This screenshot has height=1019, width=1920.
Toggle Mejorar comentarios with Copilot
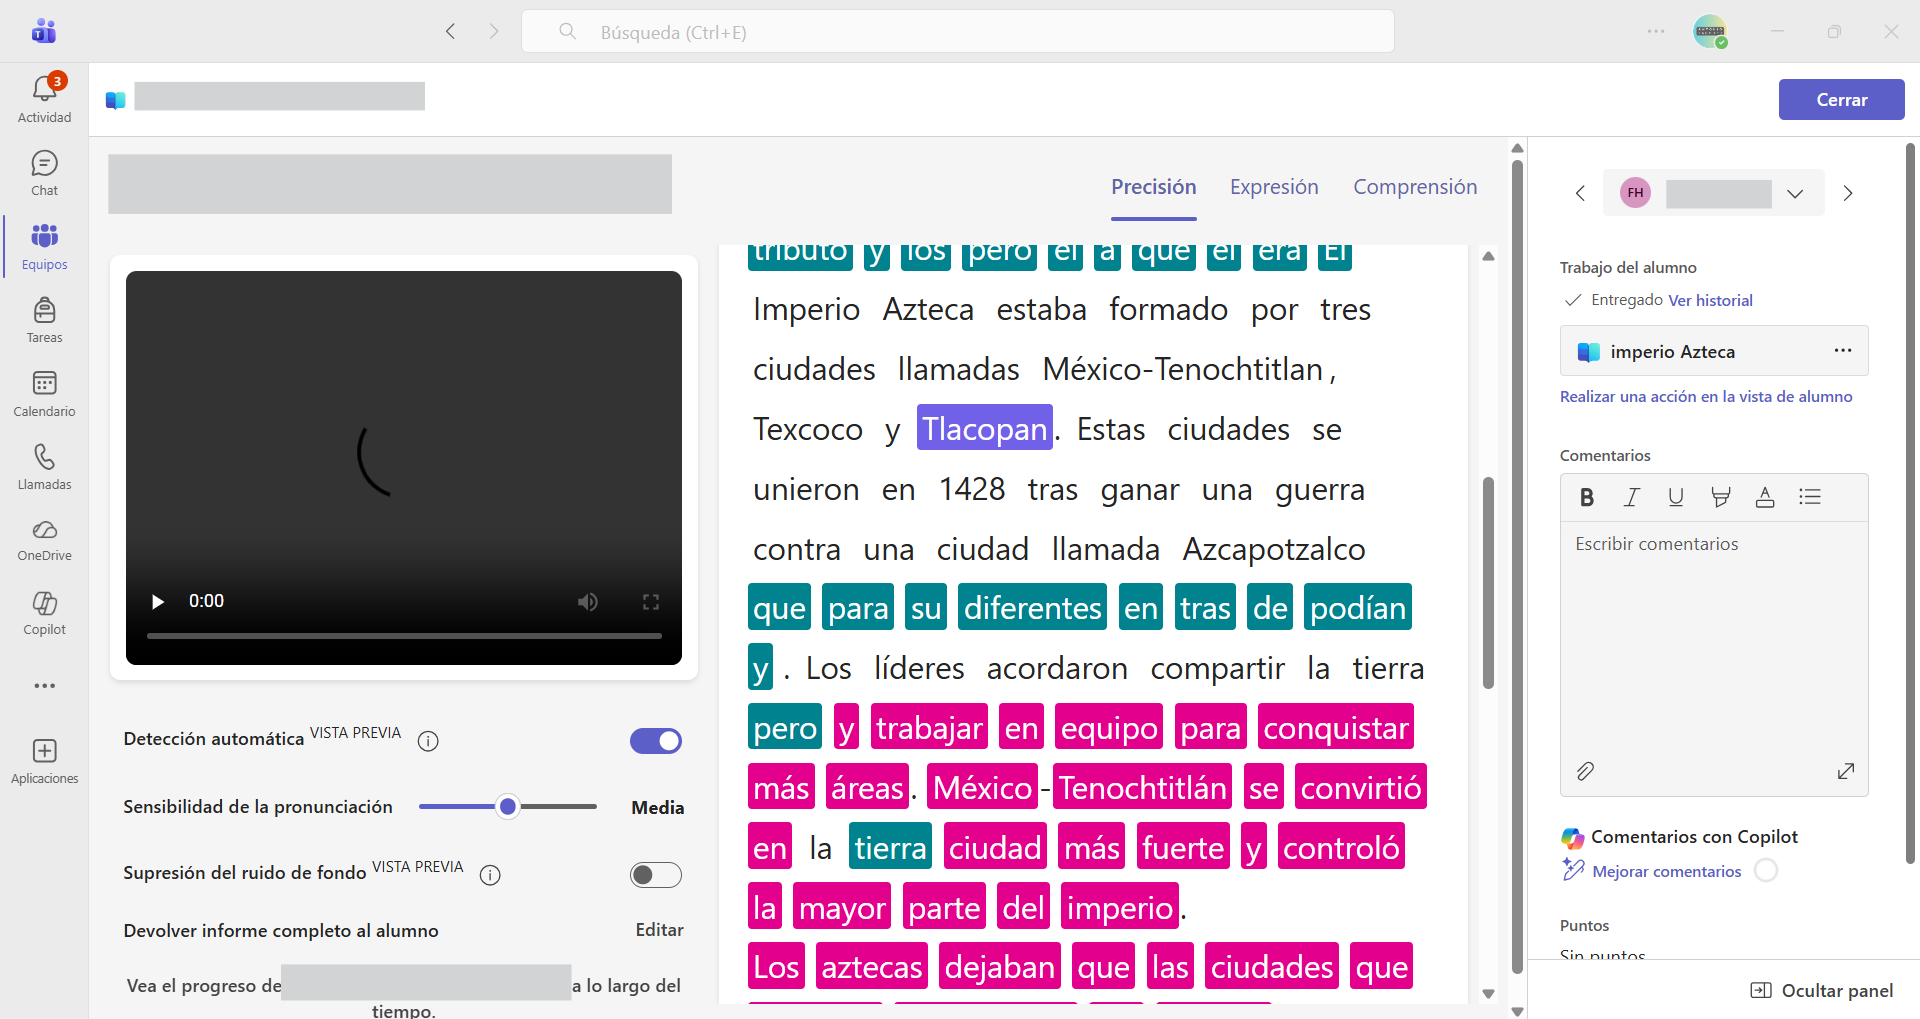coord(1767,871)
